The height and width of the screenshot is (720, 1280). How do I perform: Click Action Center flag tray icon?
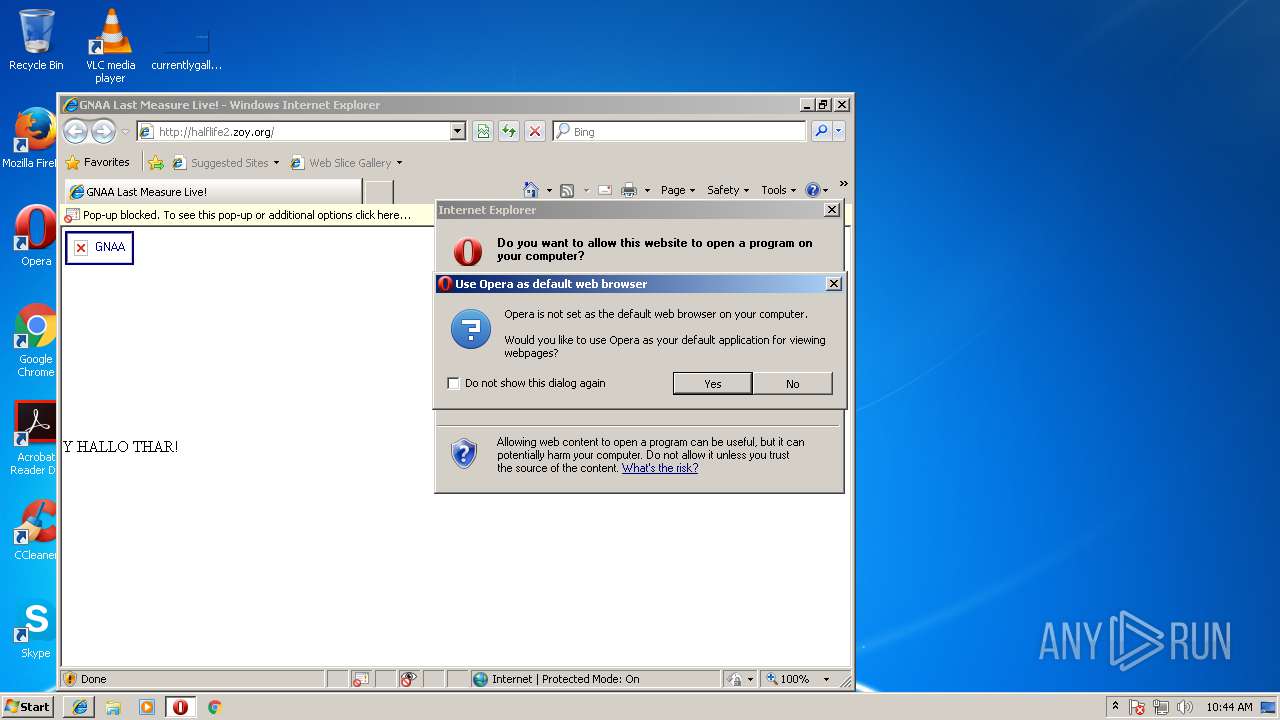point(1137,707)
